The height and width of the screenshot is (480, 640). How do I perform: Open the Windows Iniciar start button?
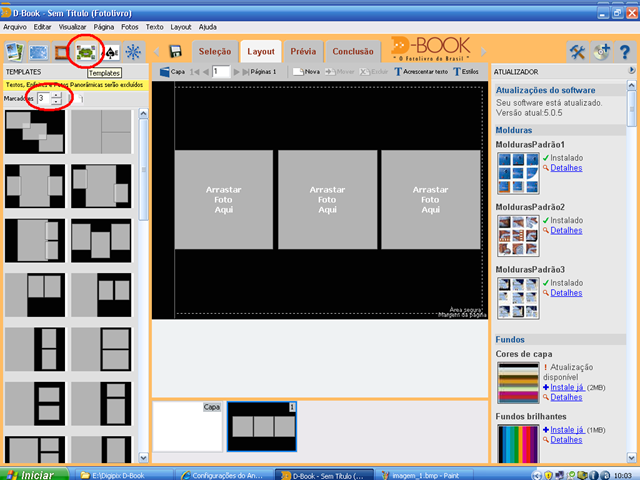pyautogui.click(x=34, y=475)
